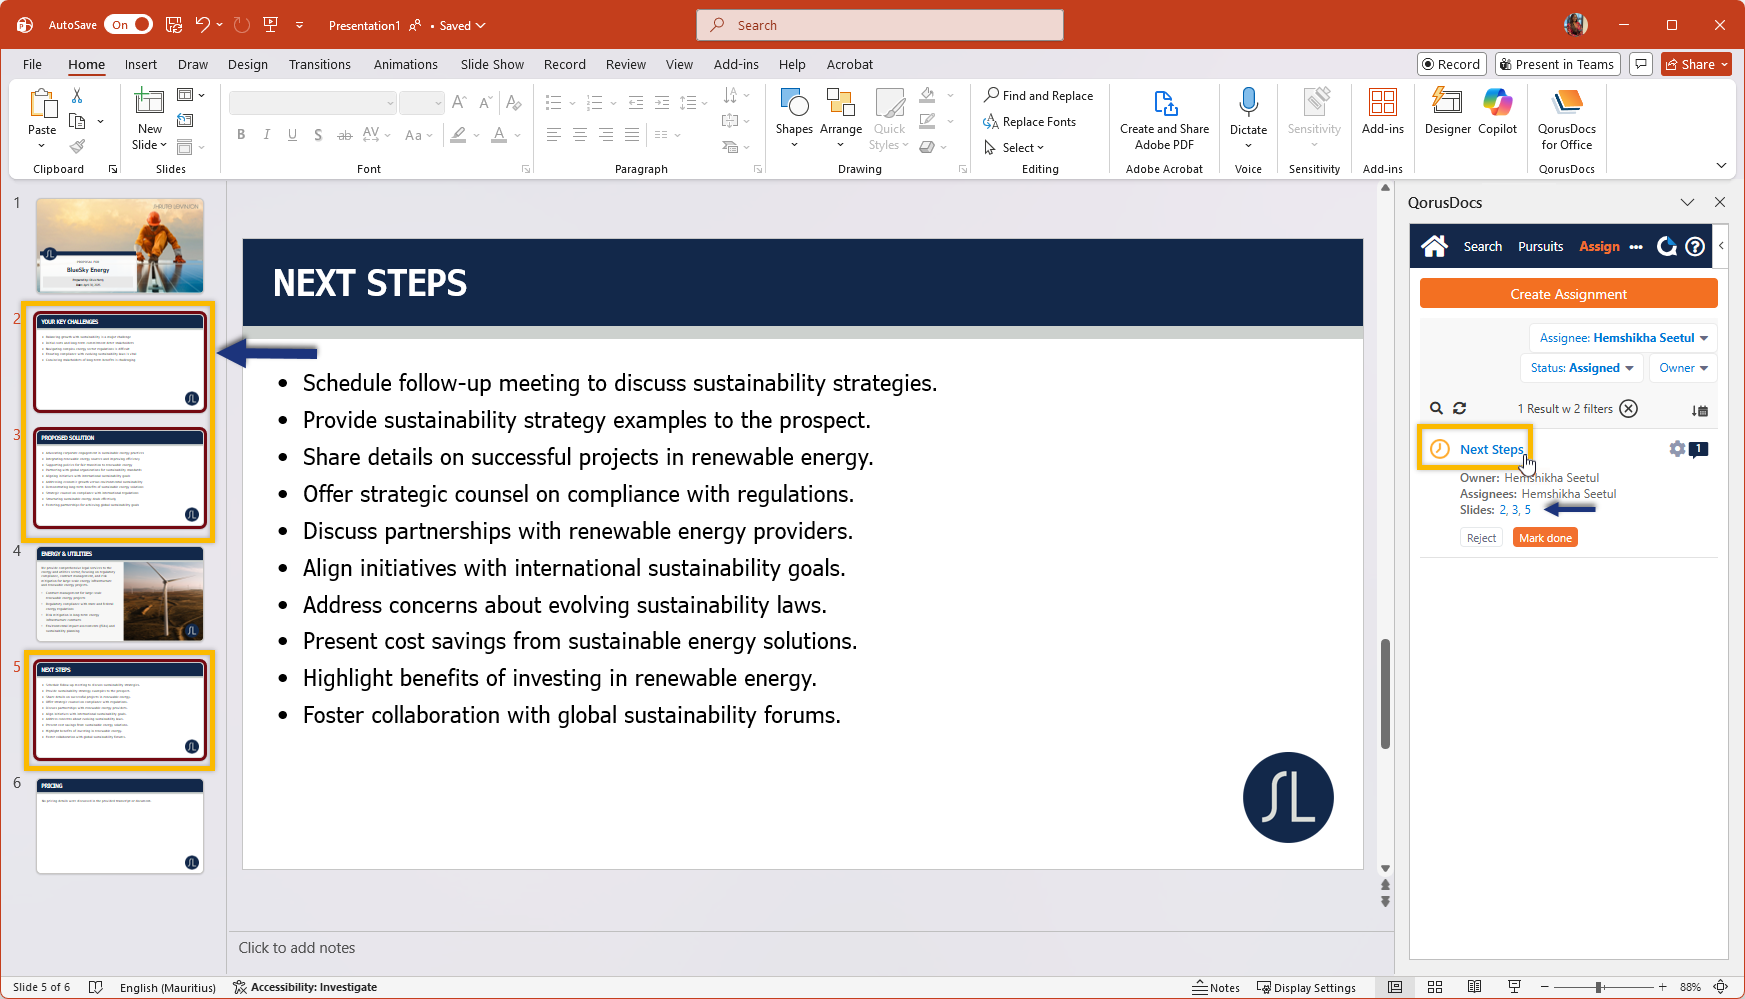Toggle AutoSave off
The width and height of the screenshot is (1745, 999).
(129, 25)
